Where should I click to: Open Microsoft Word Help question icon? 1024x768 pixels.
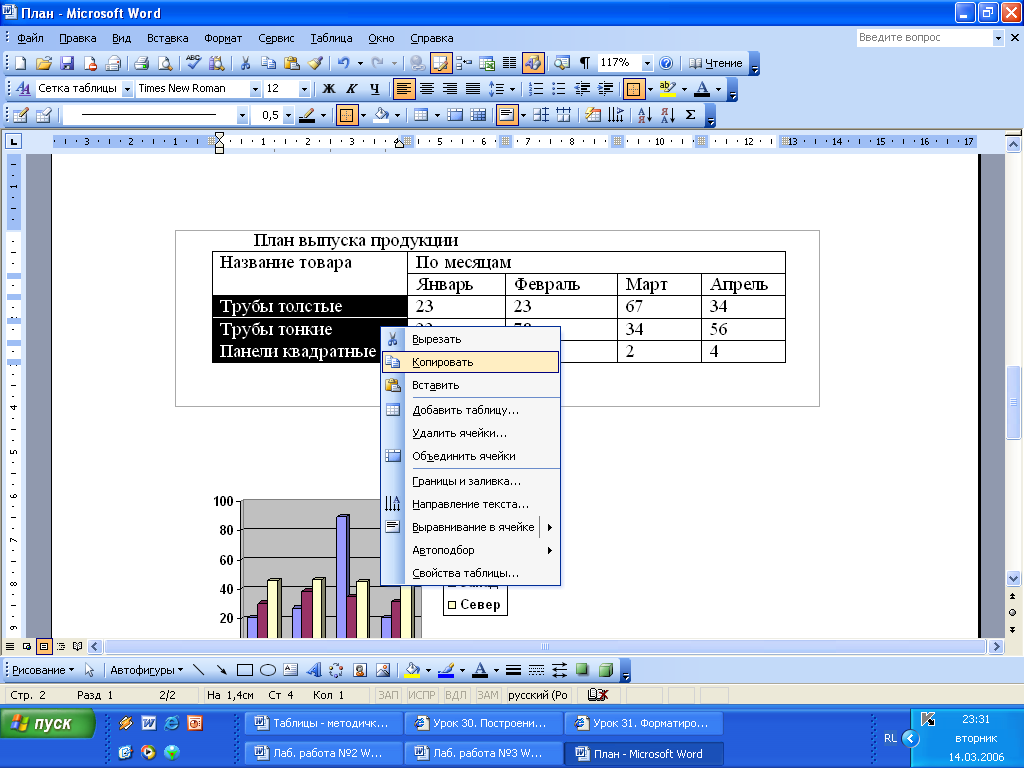coord(665,63)
